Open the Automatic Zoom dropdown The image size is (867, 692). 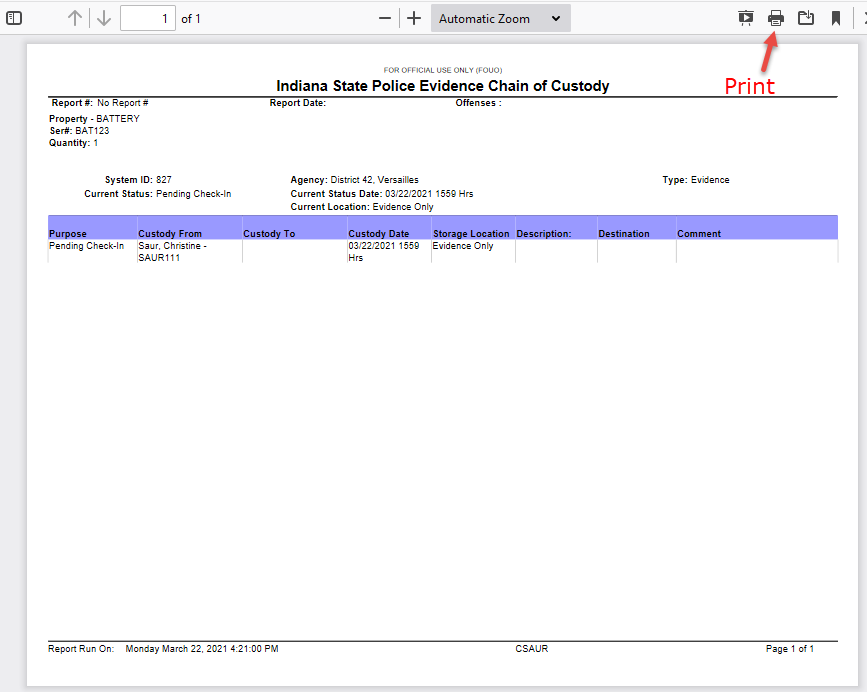click(500, 18)
